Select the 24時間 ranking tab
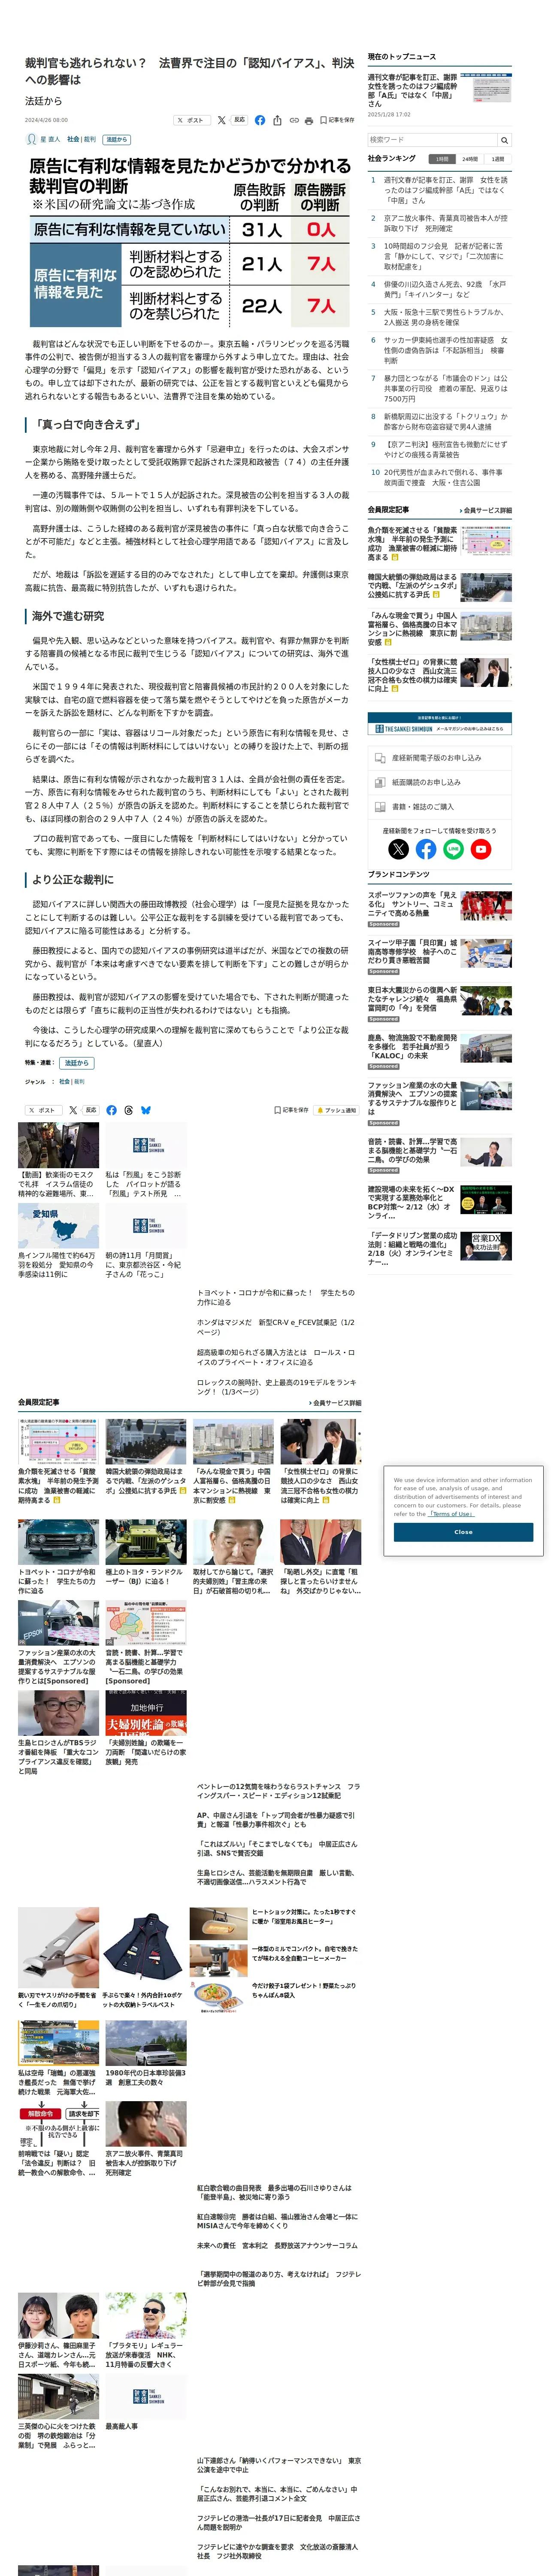 tap(469, 159)
